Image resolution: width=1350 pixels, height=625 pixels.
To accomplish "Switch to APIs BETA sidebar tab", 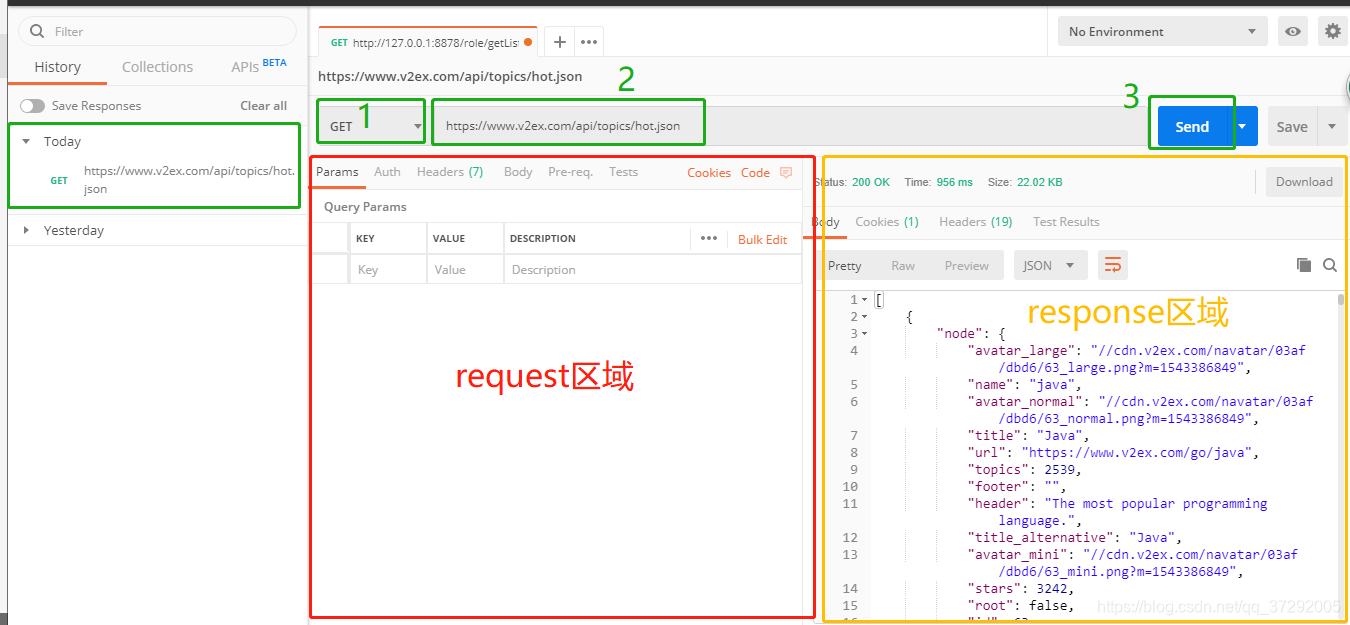I will point(259,66).
